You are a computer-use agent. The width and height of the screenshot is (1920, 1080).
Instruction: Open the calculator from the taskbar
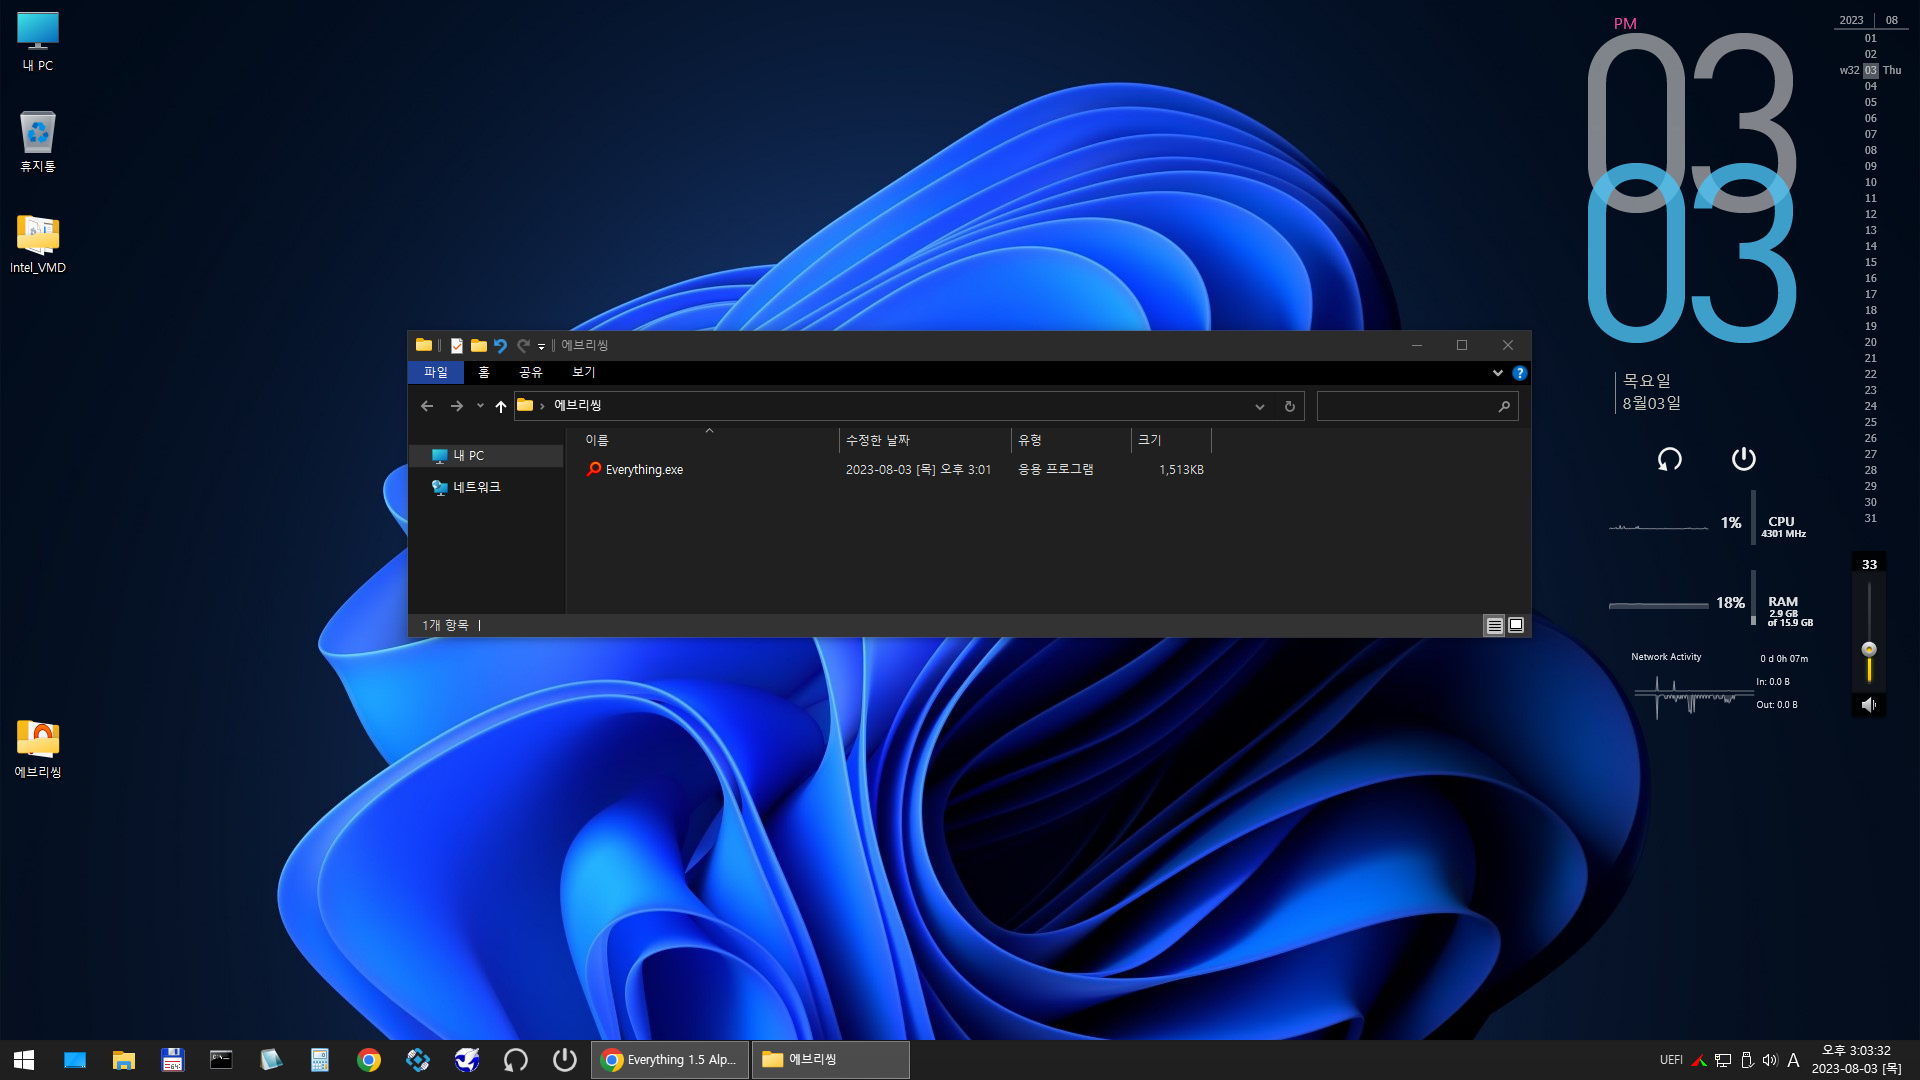coord(320,1060)
